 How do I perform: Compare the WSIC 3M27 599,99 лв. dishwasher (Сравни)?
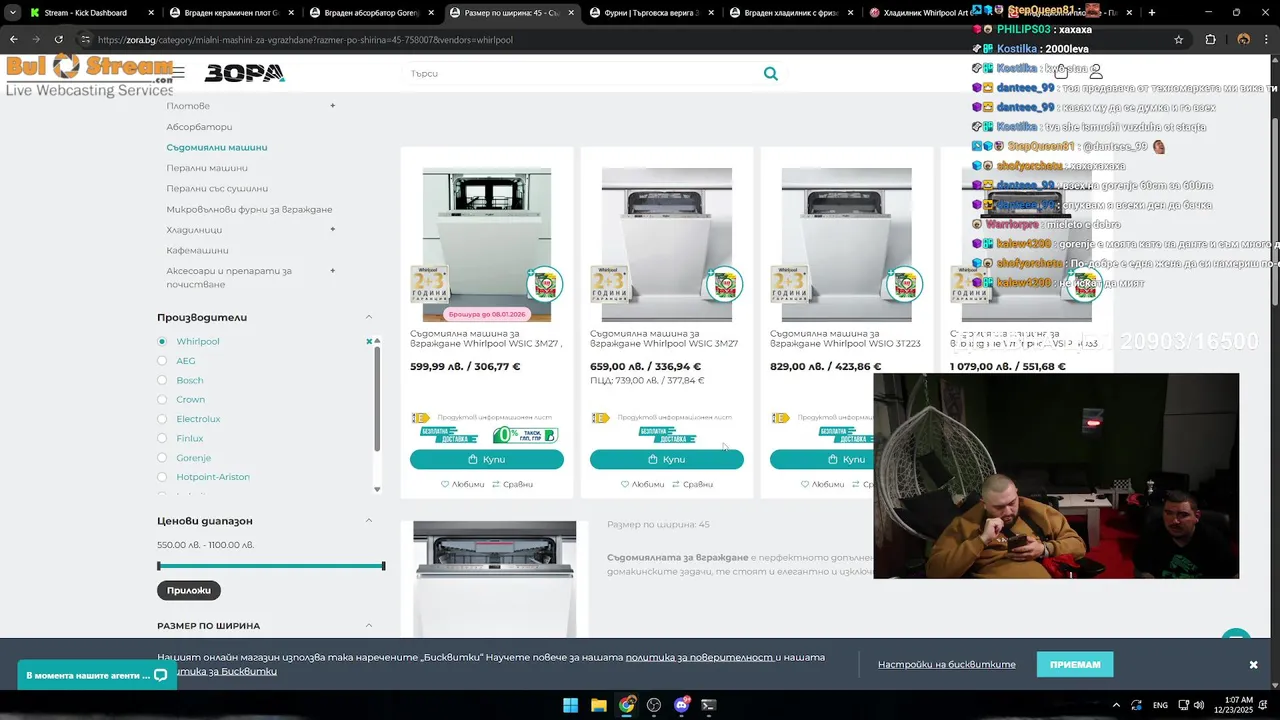pos(512,484)
